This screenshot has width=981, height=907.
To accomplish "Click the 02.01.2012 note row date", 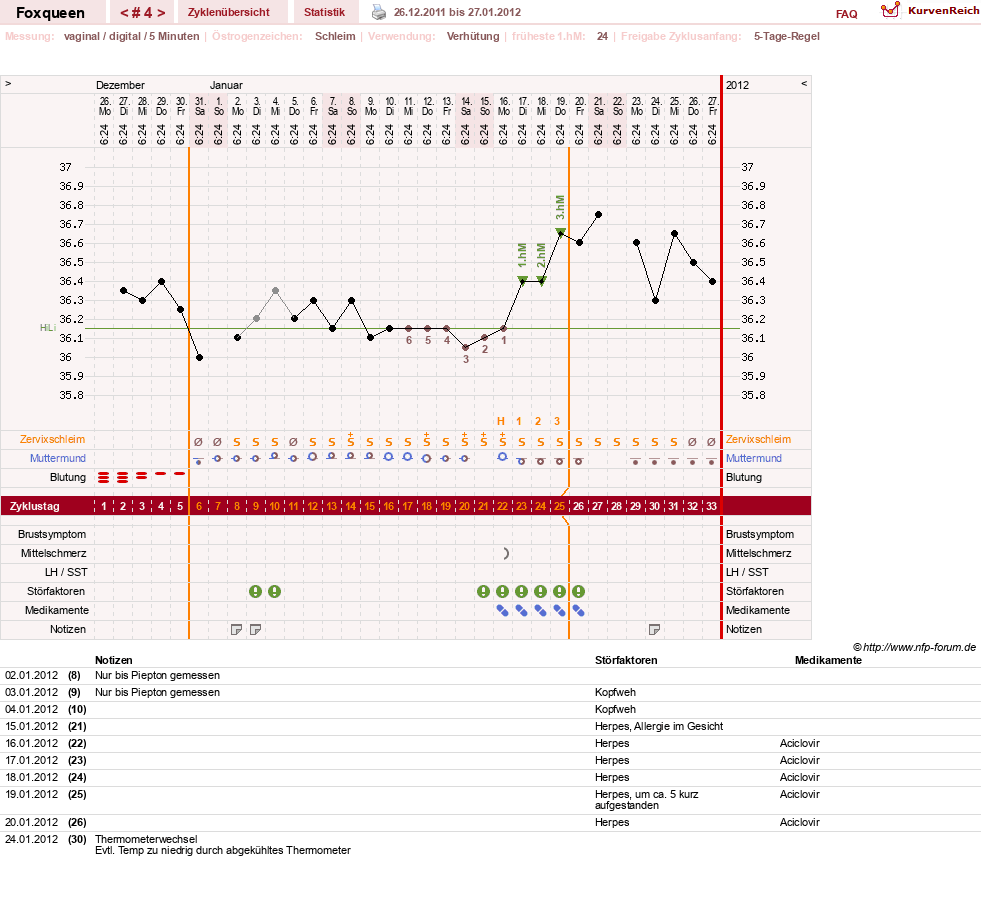I will [31, 676].
